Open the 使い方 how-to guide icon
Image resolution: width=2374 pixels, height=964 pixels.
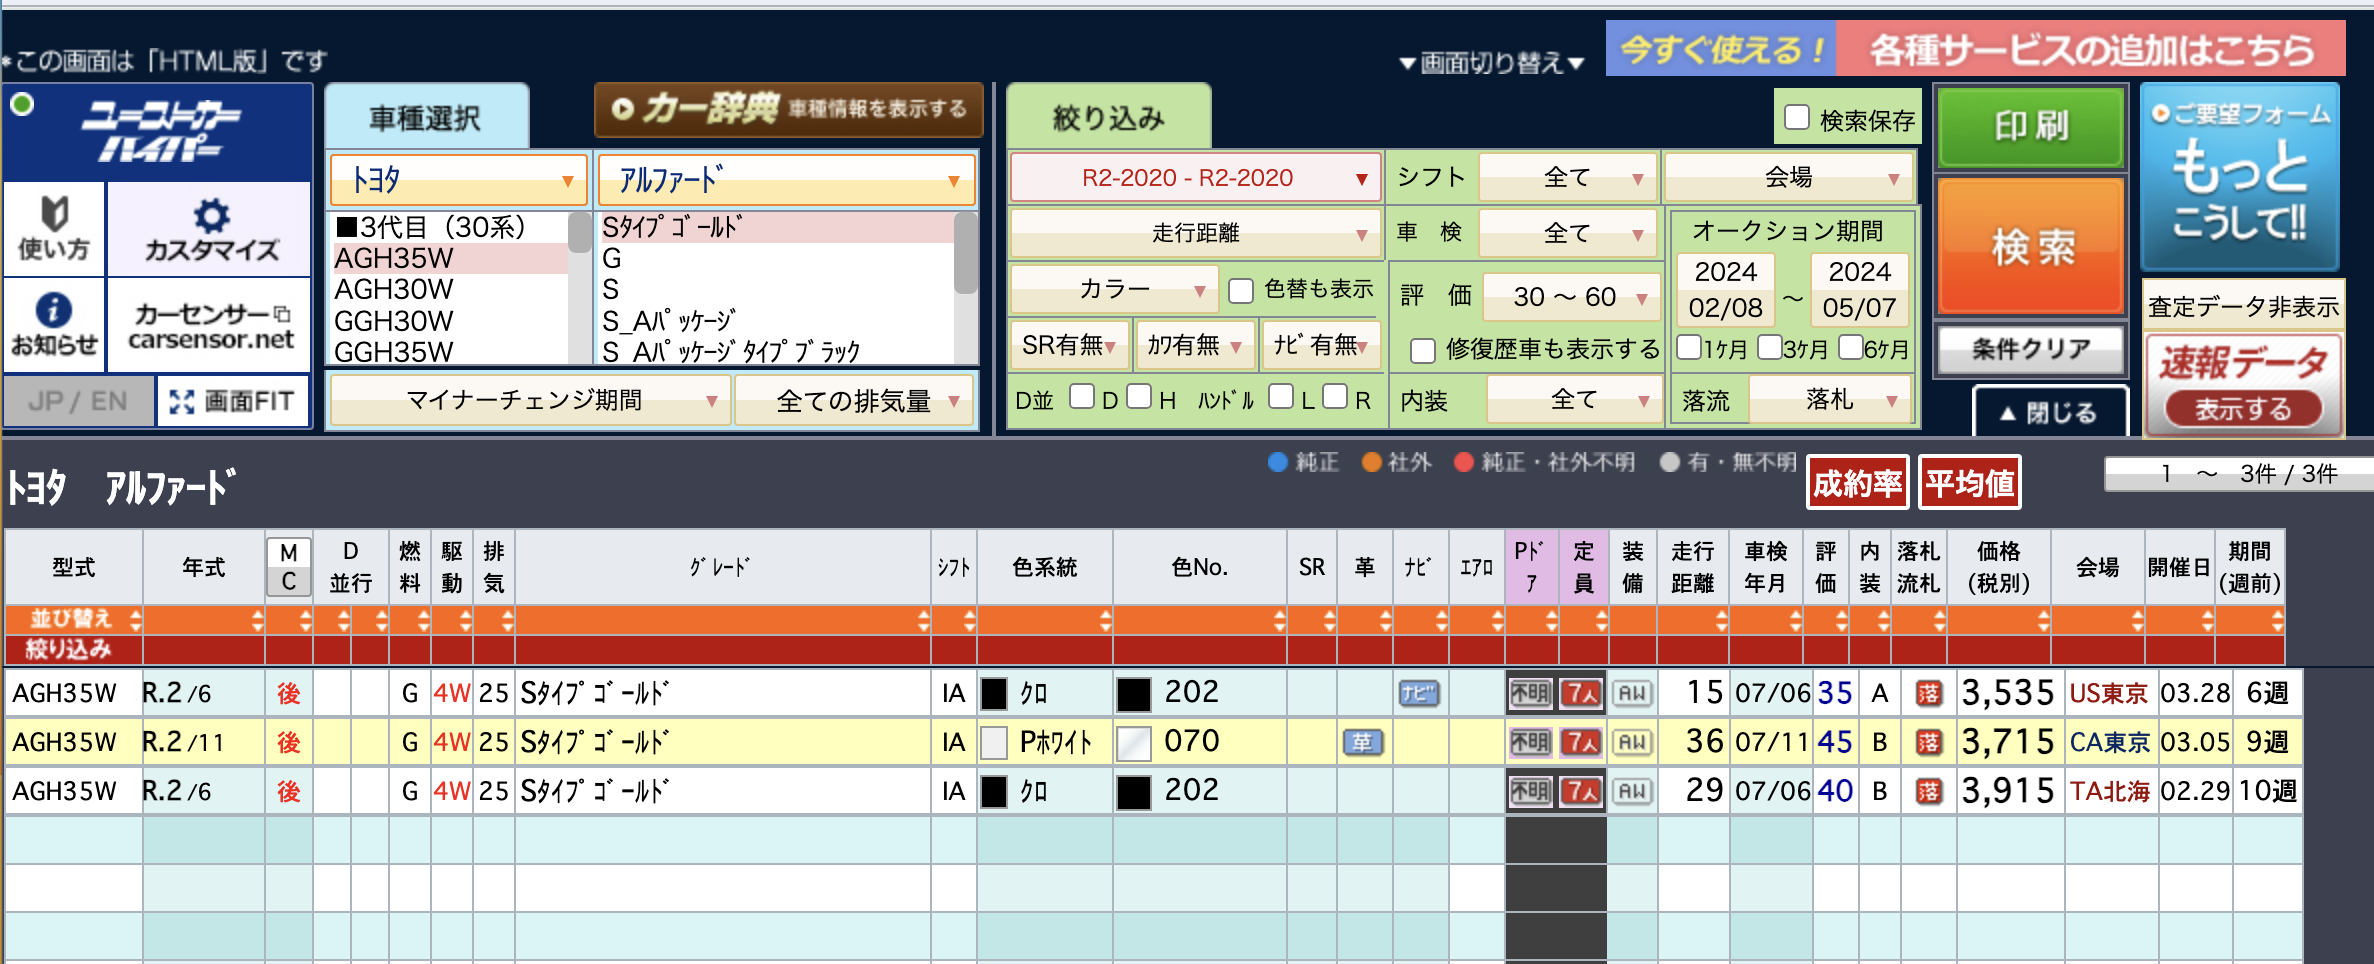pyautogui.click(x=54, y=229)
